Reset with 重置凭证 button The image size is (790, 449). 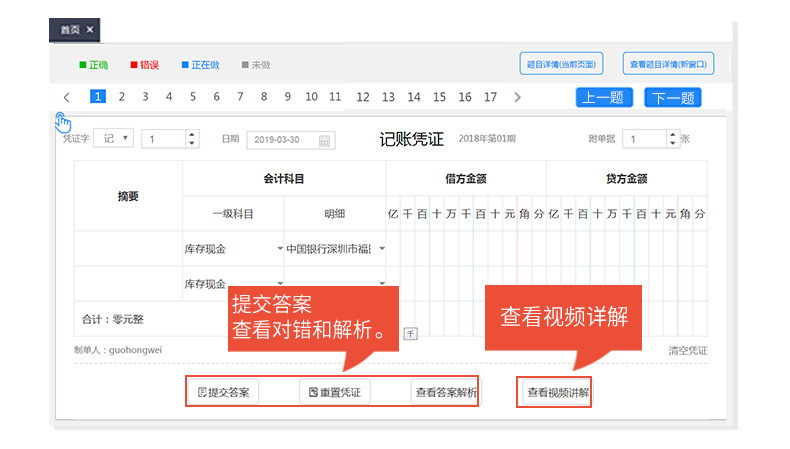[335, 392]
